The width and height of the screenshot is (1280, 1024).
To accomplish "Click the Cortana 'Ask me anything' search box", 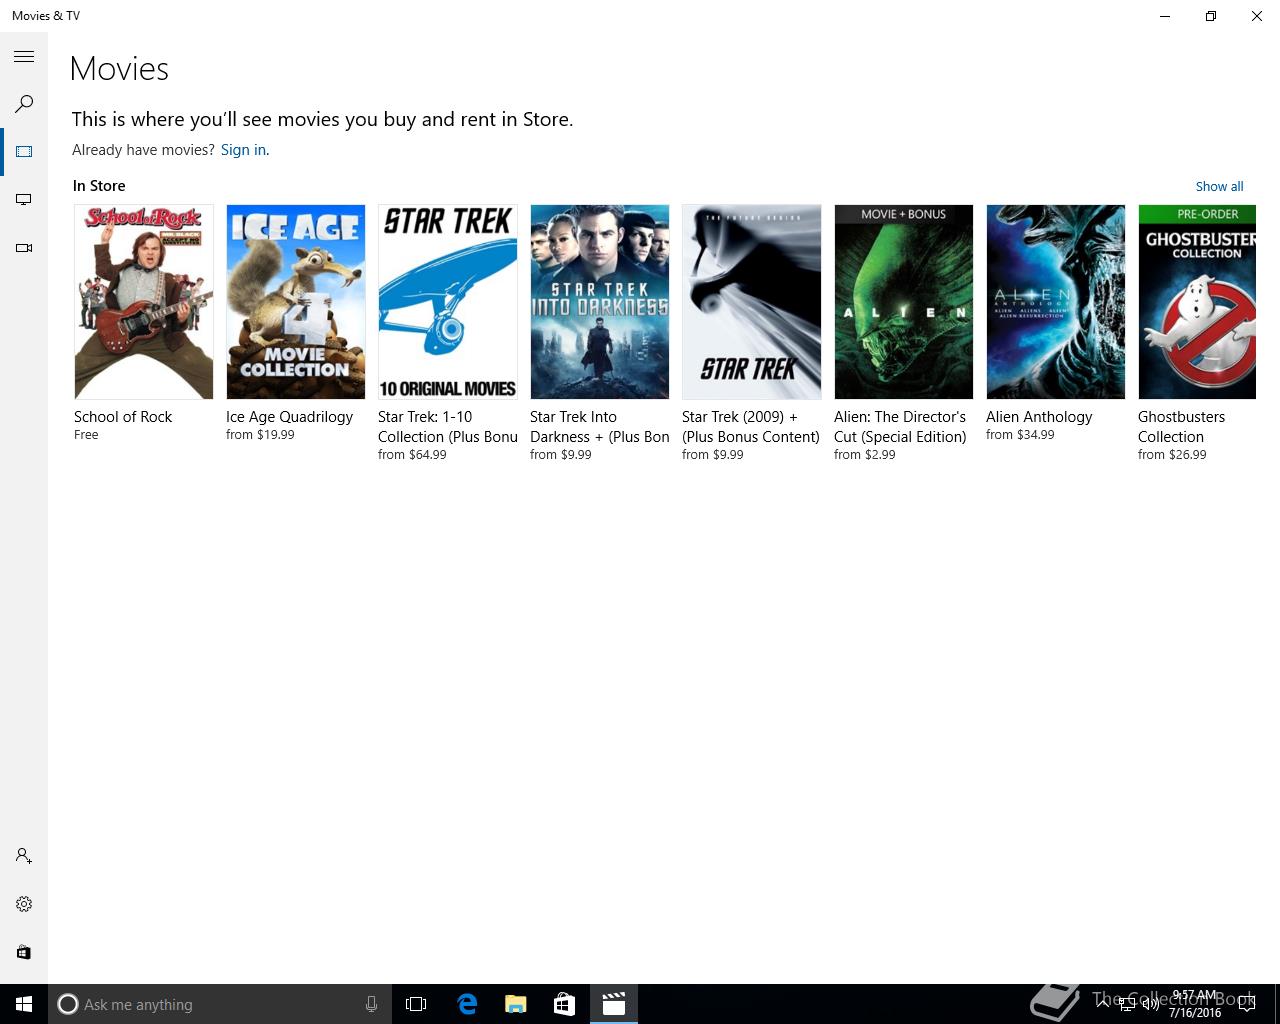I will coord(218,1004).
